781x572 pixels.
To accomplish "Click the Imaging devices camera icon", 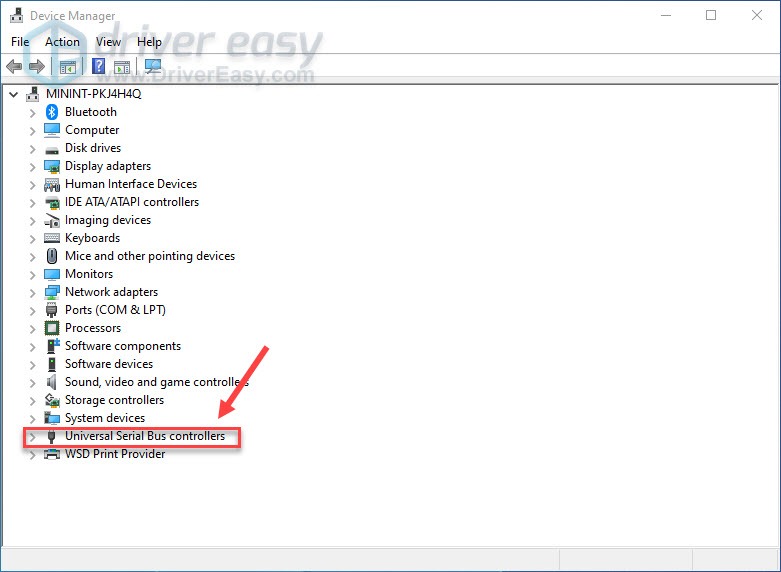I will [x=52, y=220].
